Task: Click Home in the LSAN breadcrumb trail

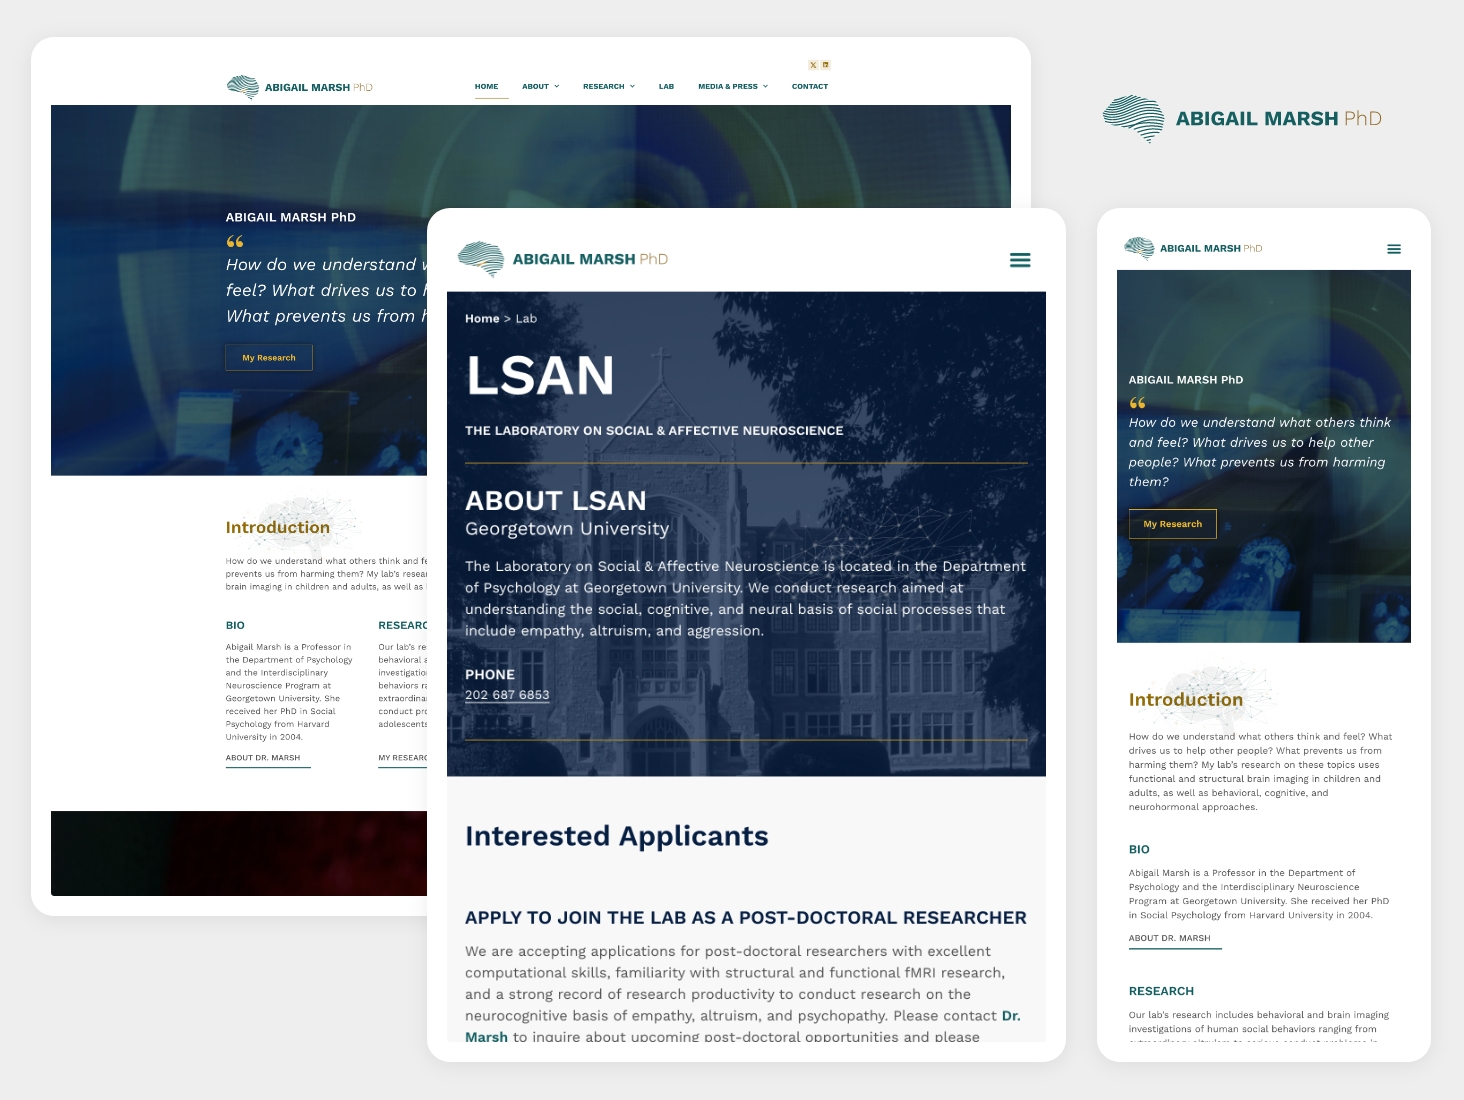Action: 483,318
